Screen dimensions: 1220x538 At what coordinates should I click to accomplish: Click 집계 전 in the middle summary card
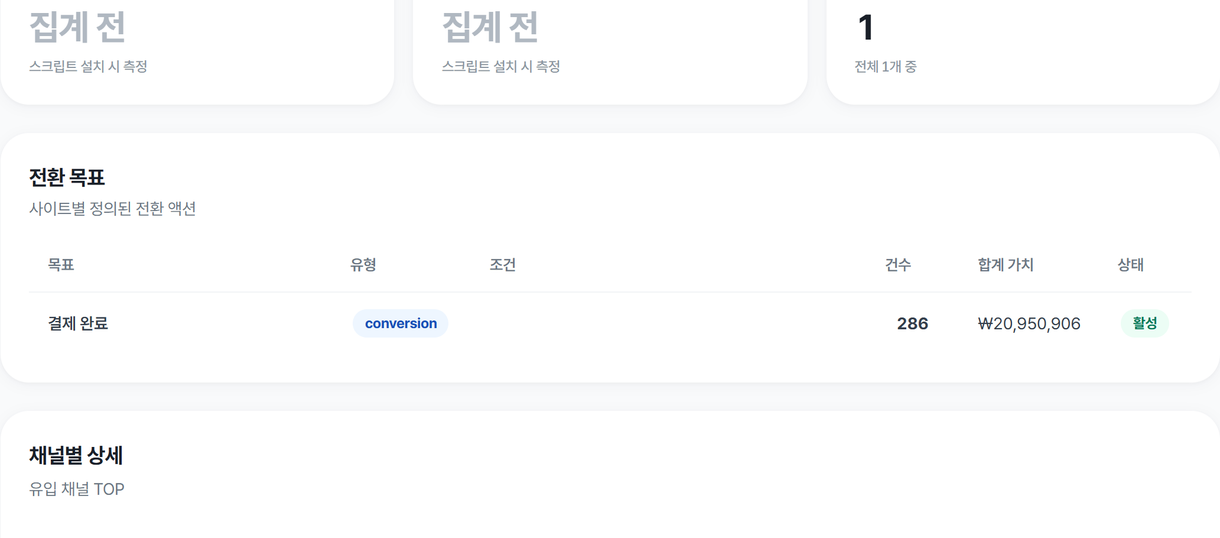490,27
